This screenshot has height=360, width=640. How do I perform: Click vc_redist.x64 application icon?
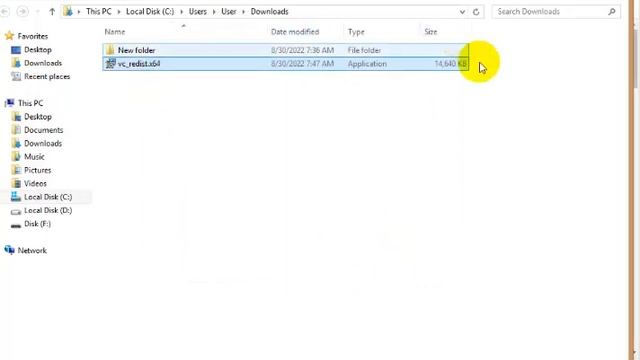click(110, 63)
